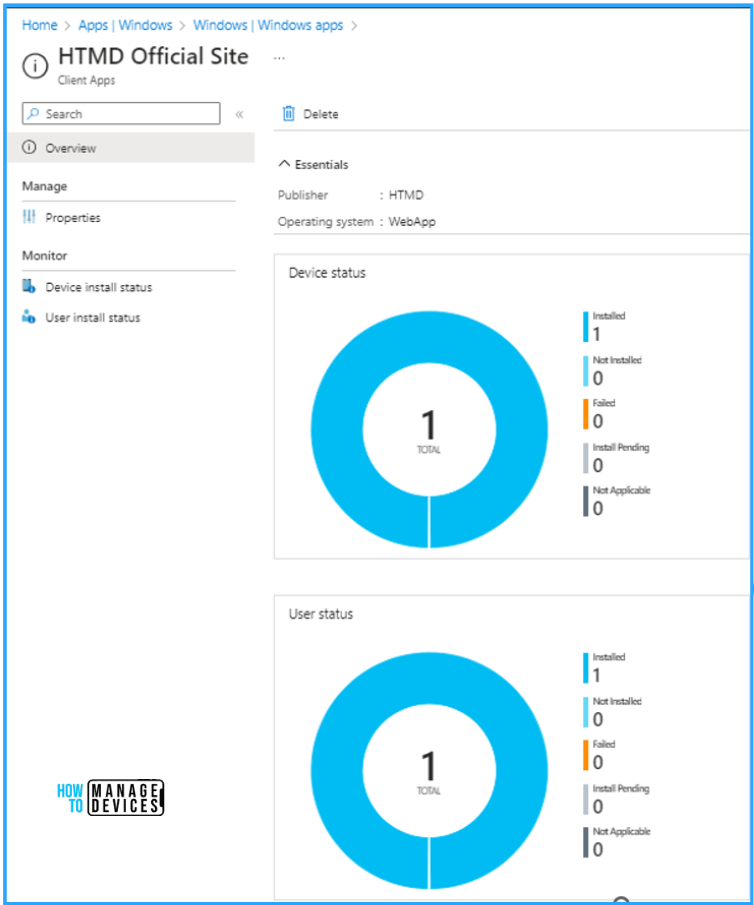
Task: Click the search magnifier icon
Action: click(33, 114)
